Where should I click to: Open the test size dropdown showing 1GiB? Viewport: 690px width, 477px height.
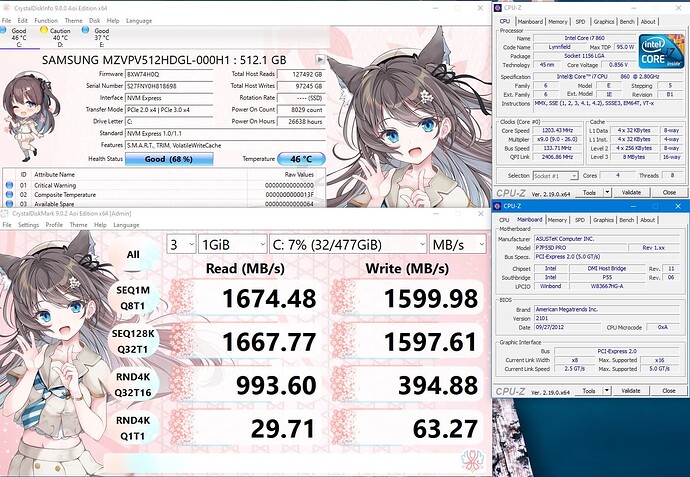pyautogui.click(x=233, y=244)
